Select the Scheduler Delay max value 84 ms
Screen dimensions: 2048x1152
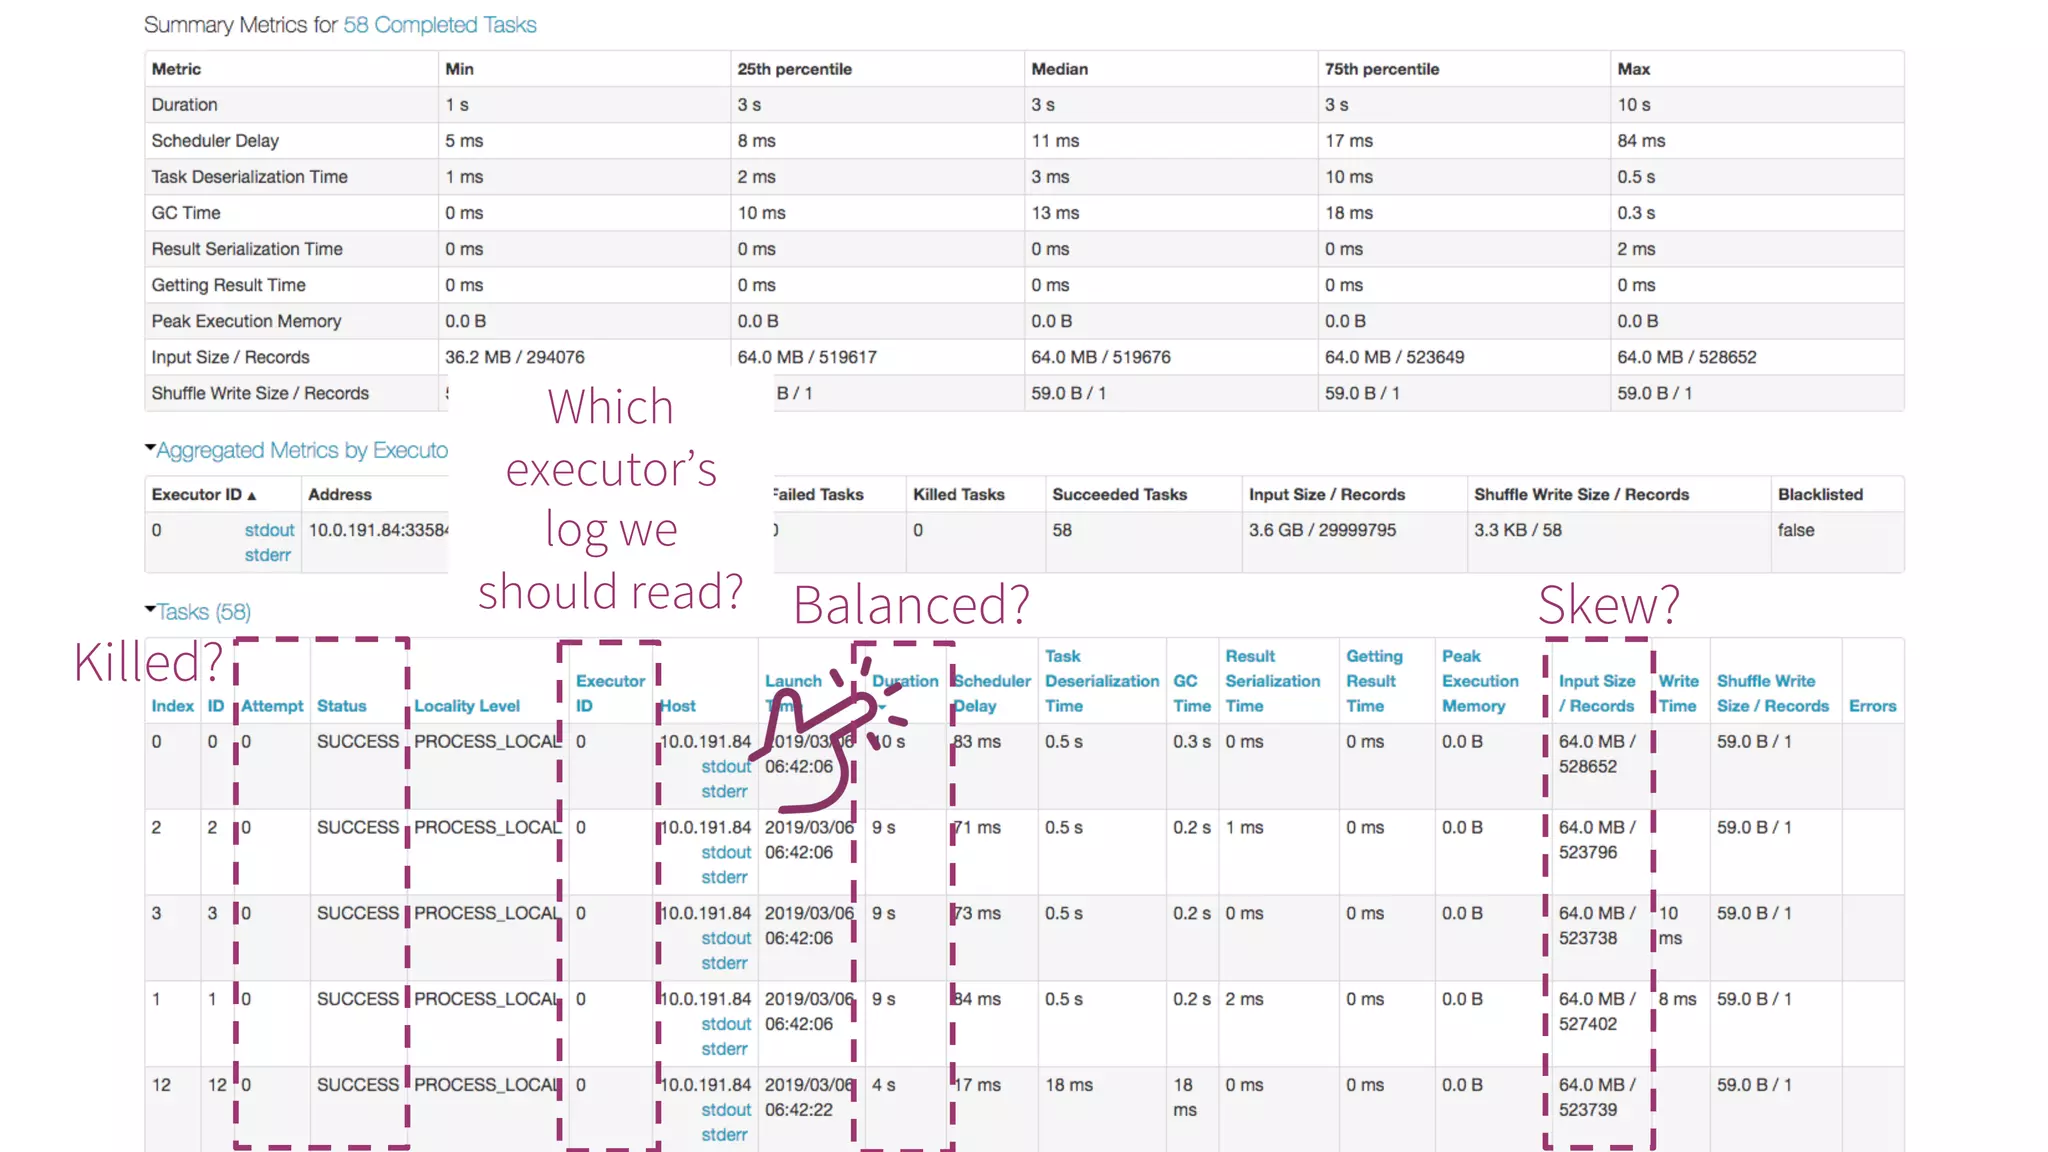(1641, 141)
